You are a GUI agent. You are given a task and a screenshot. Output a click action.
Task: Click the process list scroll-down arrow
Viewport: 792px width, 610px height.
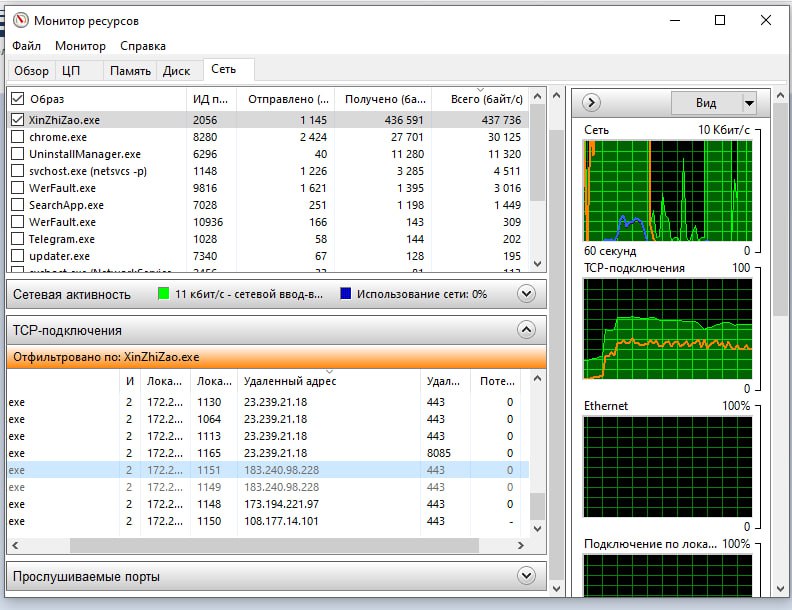(x=537, y=264)
